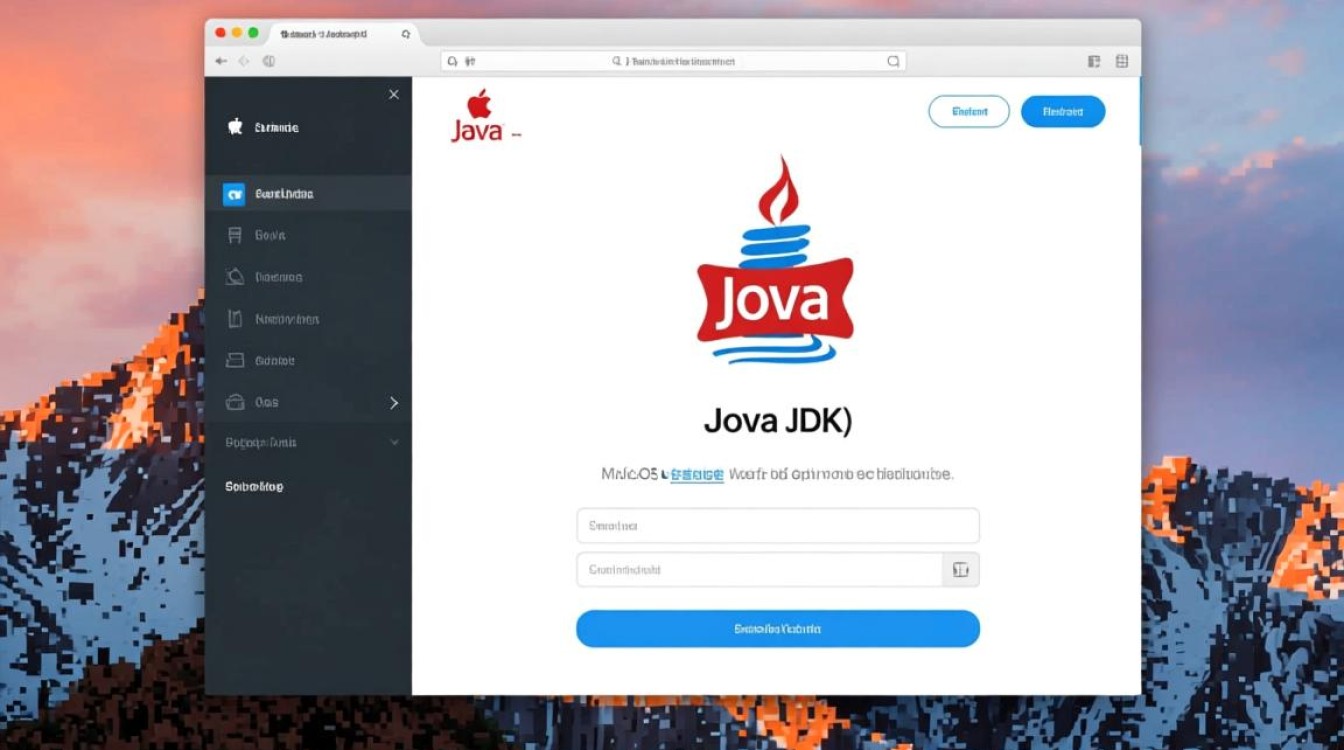Click the bookmark-style Java sidebar icon
Image resolution: width=1344 pixels, height=750 pixels.
tap(233, 235)
